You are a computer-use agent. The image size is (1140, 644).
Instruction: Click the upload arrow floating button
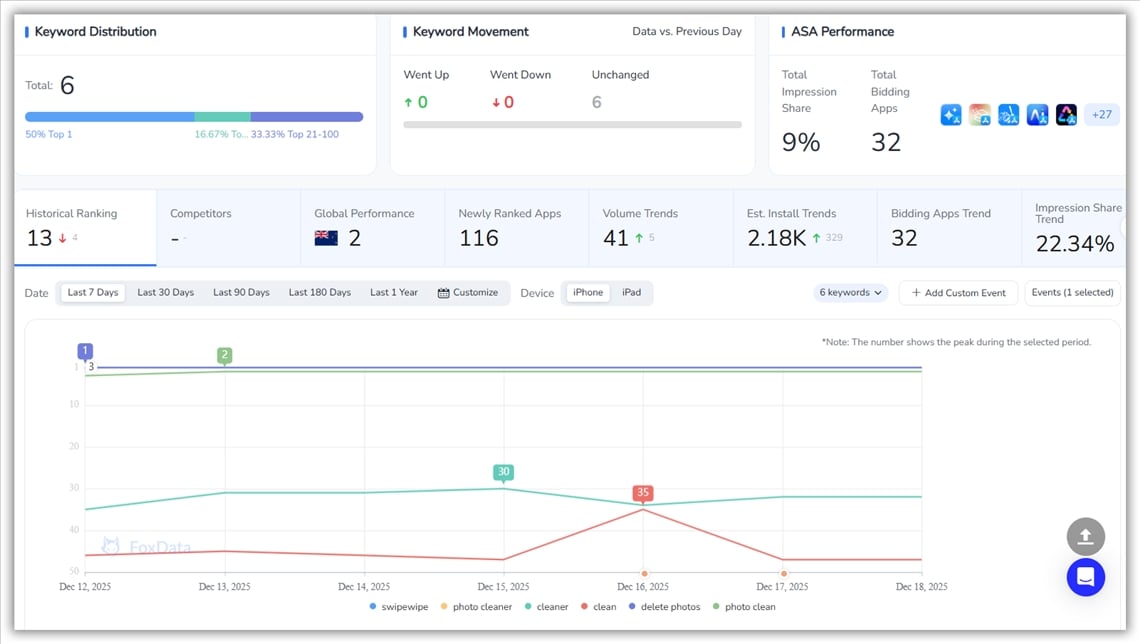click(1085, 537)
